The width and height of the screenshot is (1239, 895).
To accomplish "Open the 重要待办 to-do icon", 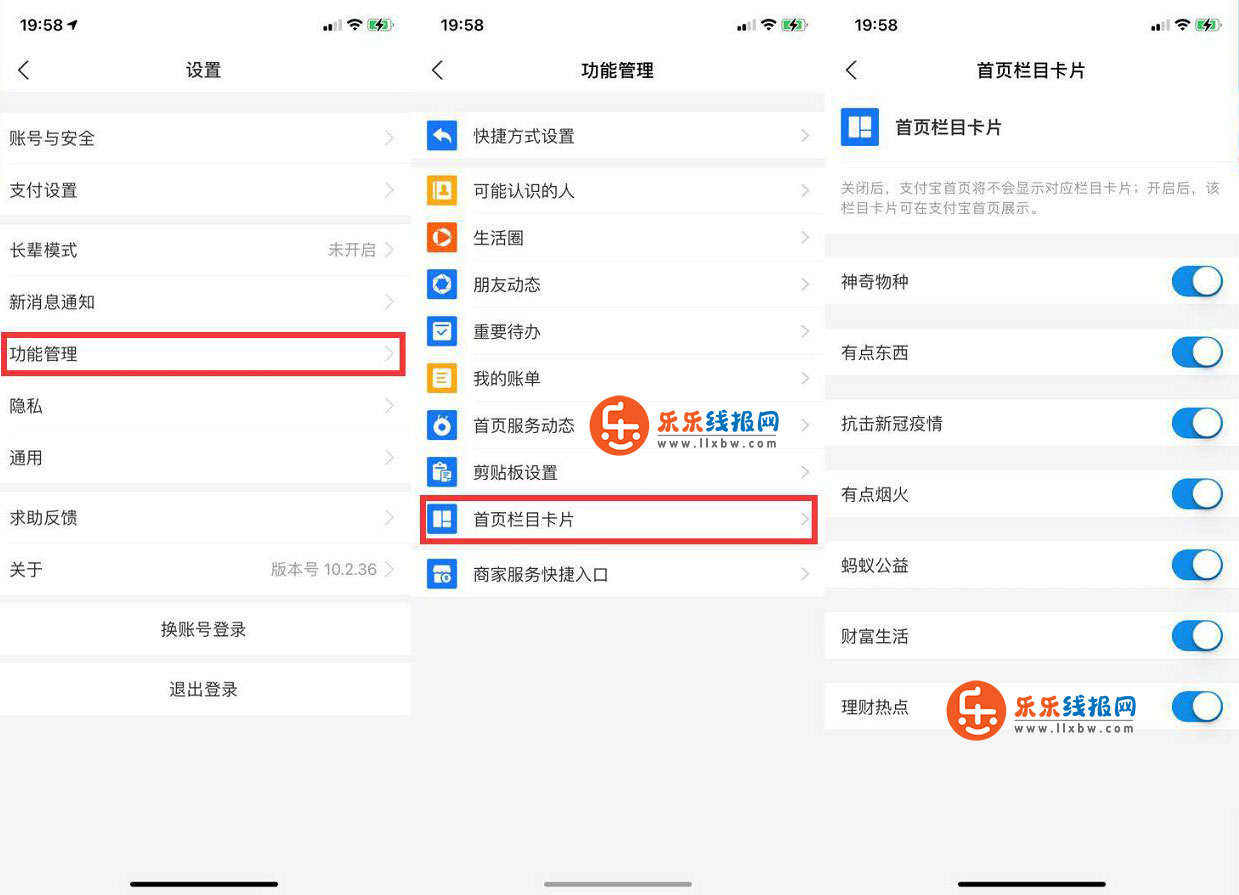I will (441, 331).
